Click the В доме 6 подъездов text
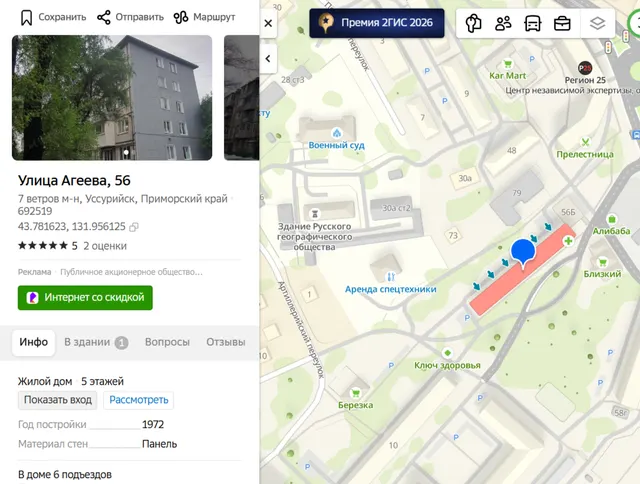The height and width of the screenshot is (484, 640). [65, 475]
